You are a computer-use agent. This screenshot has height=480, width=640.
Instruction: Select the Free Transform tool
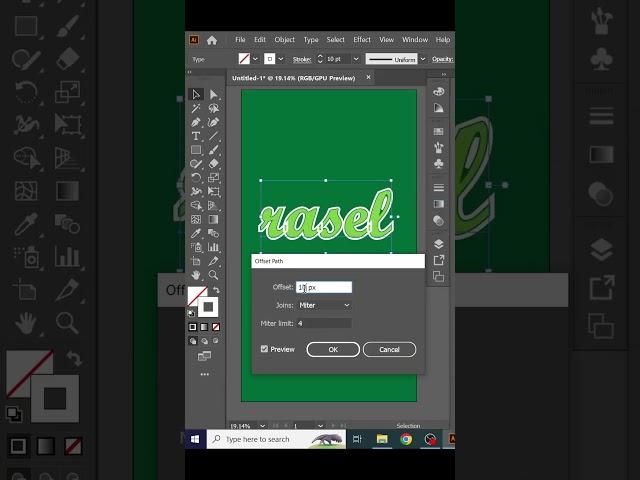(213, 191)
